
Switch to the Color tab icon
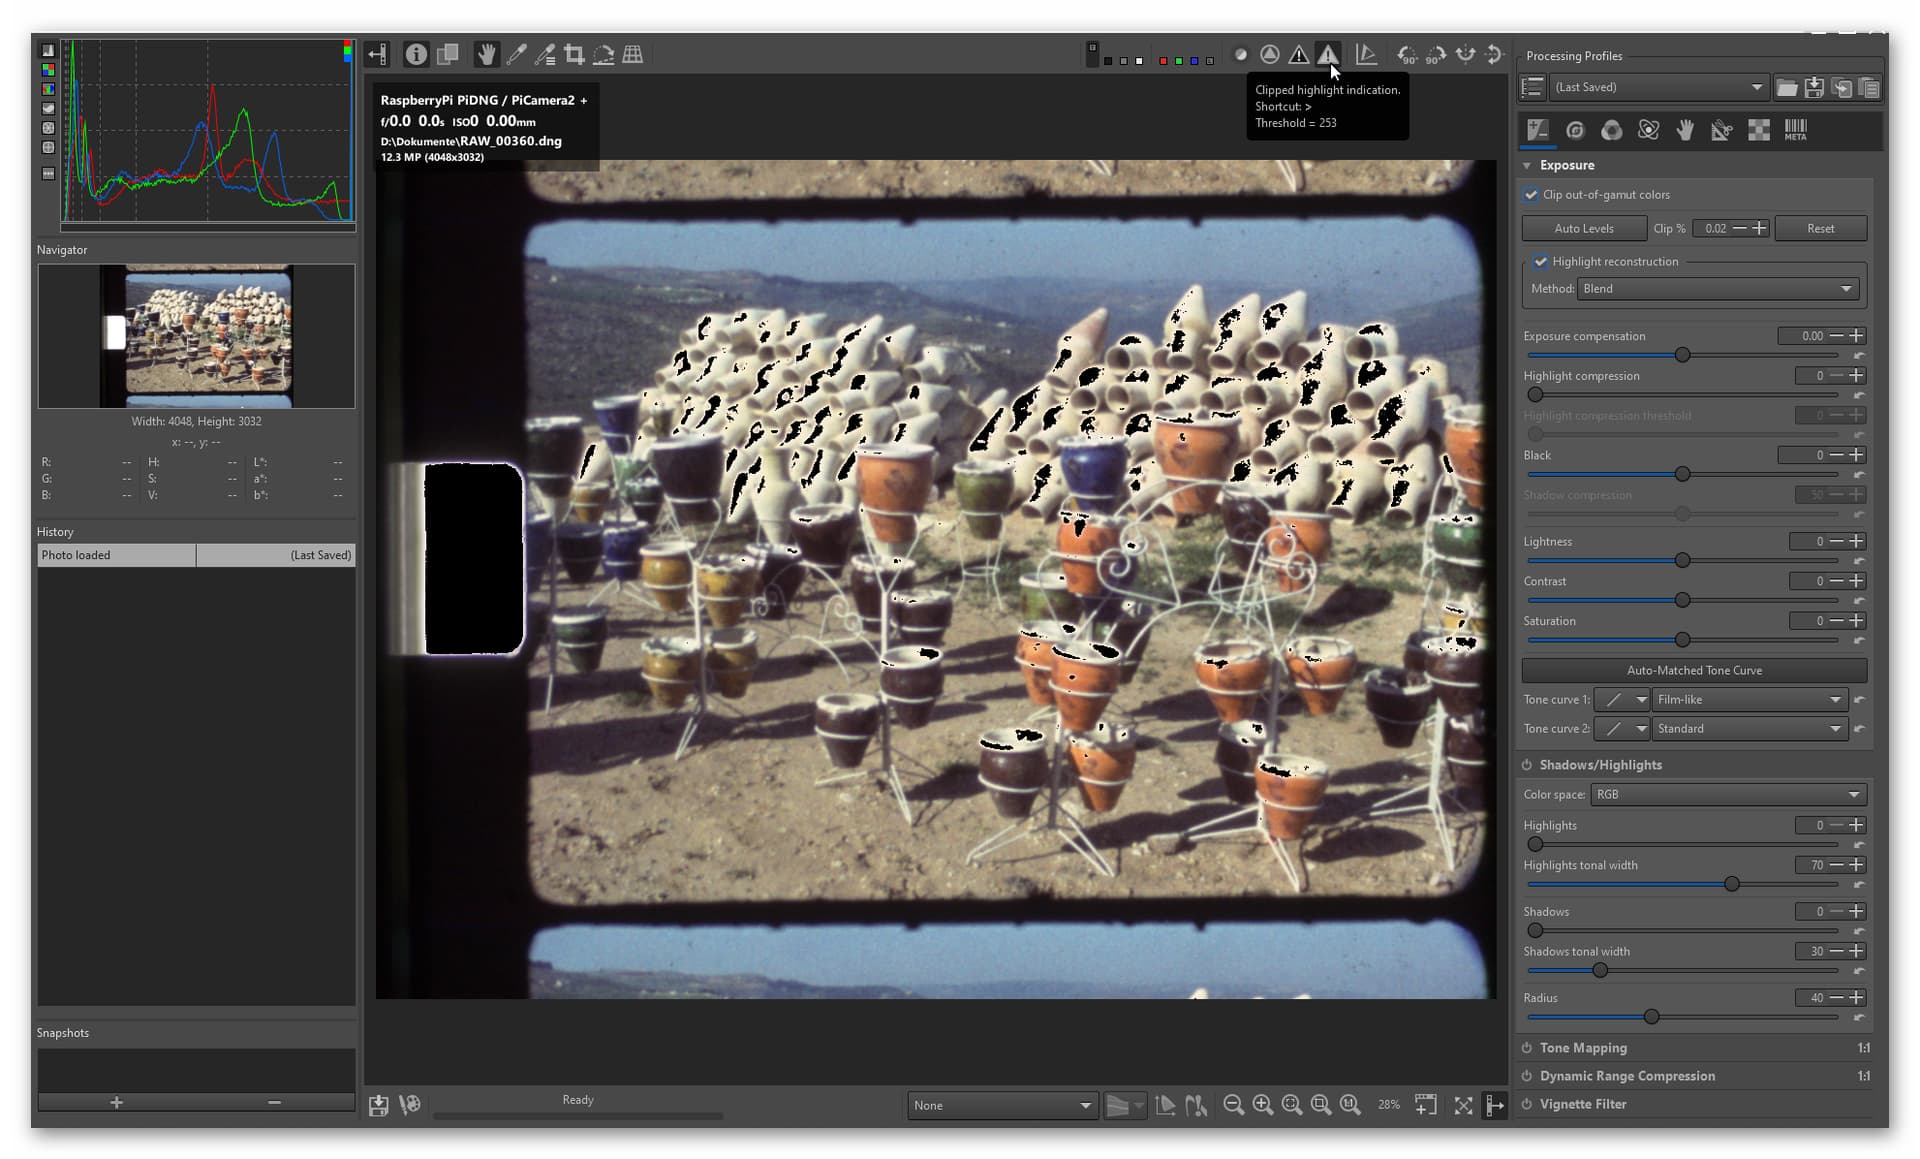coord(1611,130)
